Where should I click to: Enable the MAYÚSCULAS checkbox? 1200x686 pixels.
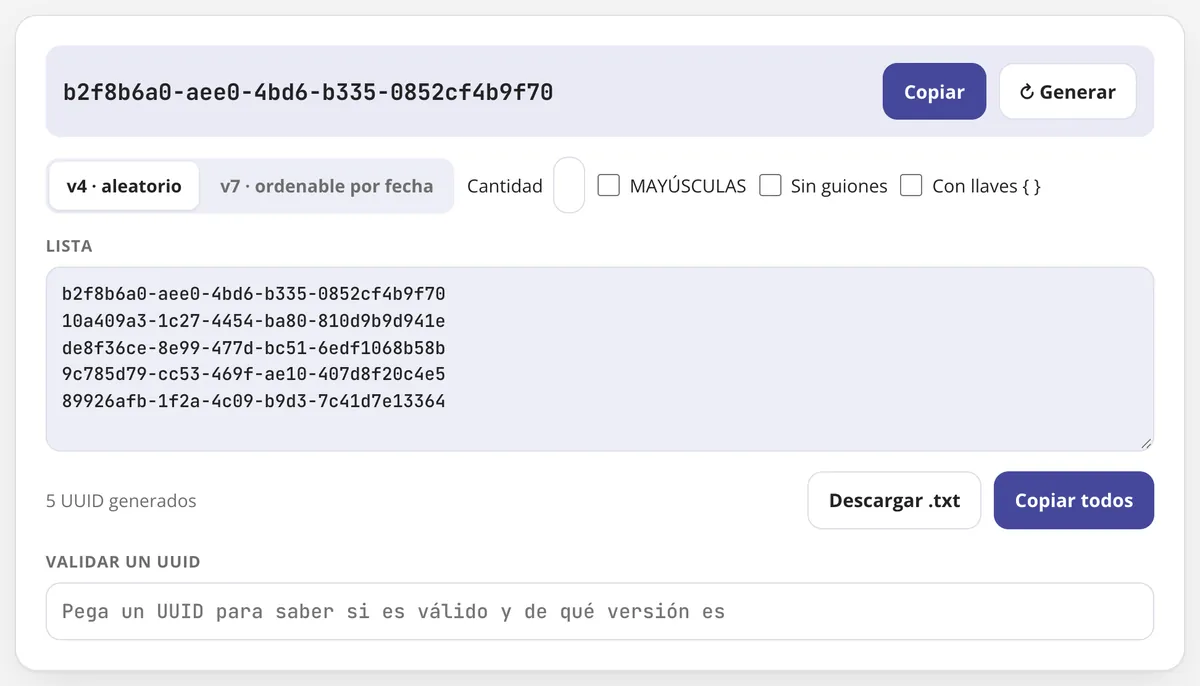[x=608, y=185]
